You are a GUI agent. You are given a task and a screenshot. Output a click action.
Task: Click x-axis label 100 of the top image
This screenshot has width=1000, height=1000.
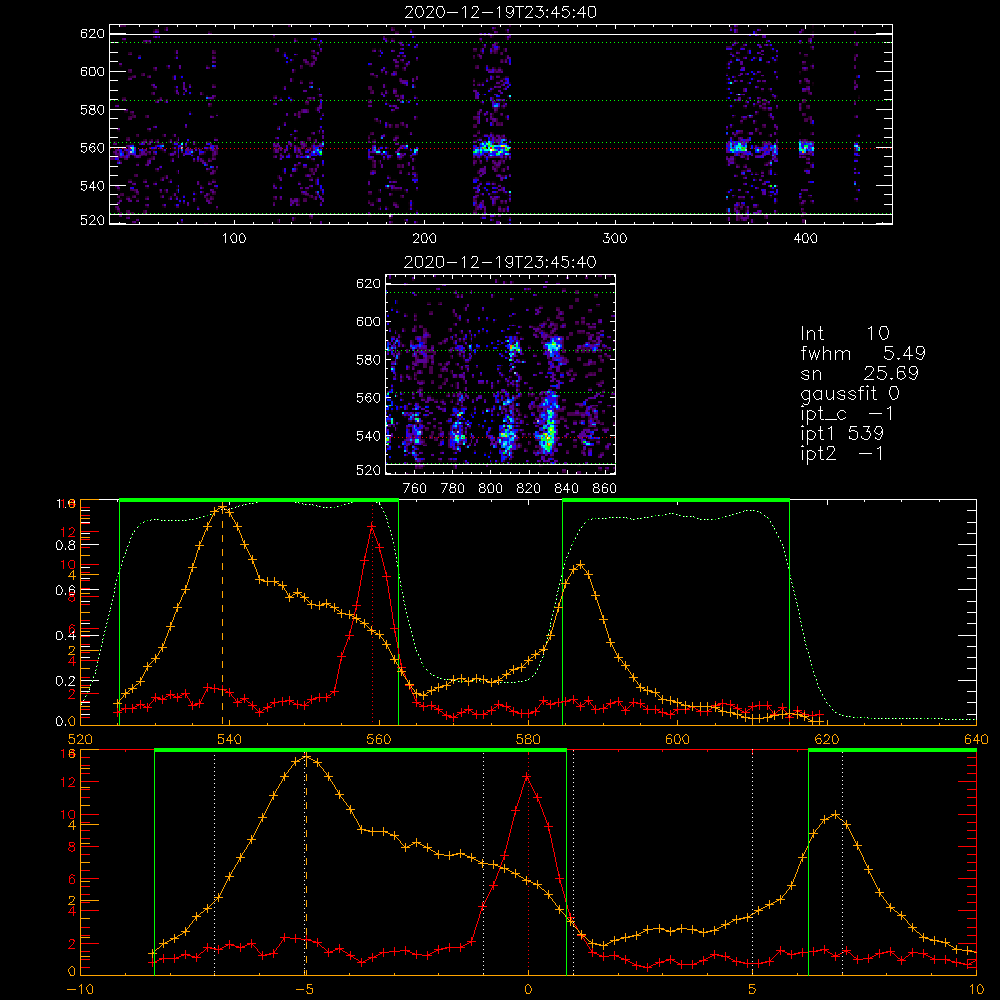[x=233, y=239]
